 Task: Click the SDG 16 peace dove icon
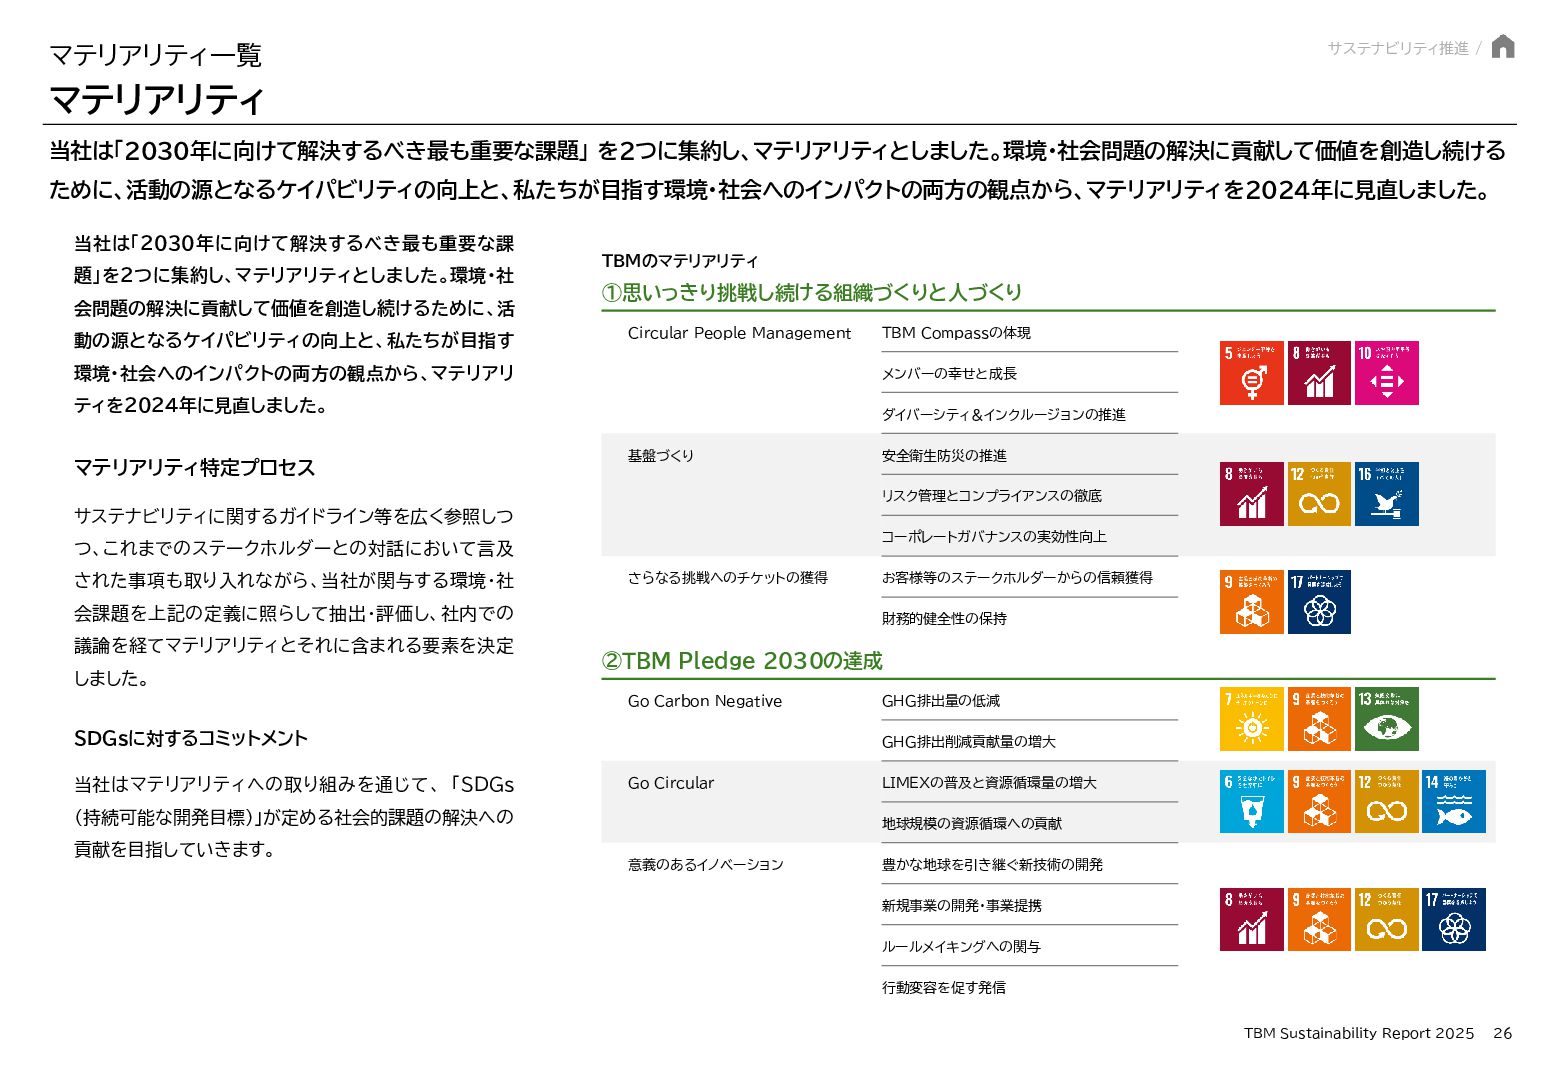(1386, 494)
